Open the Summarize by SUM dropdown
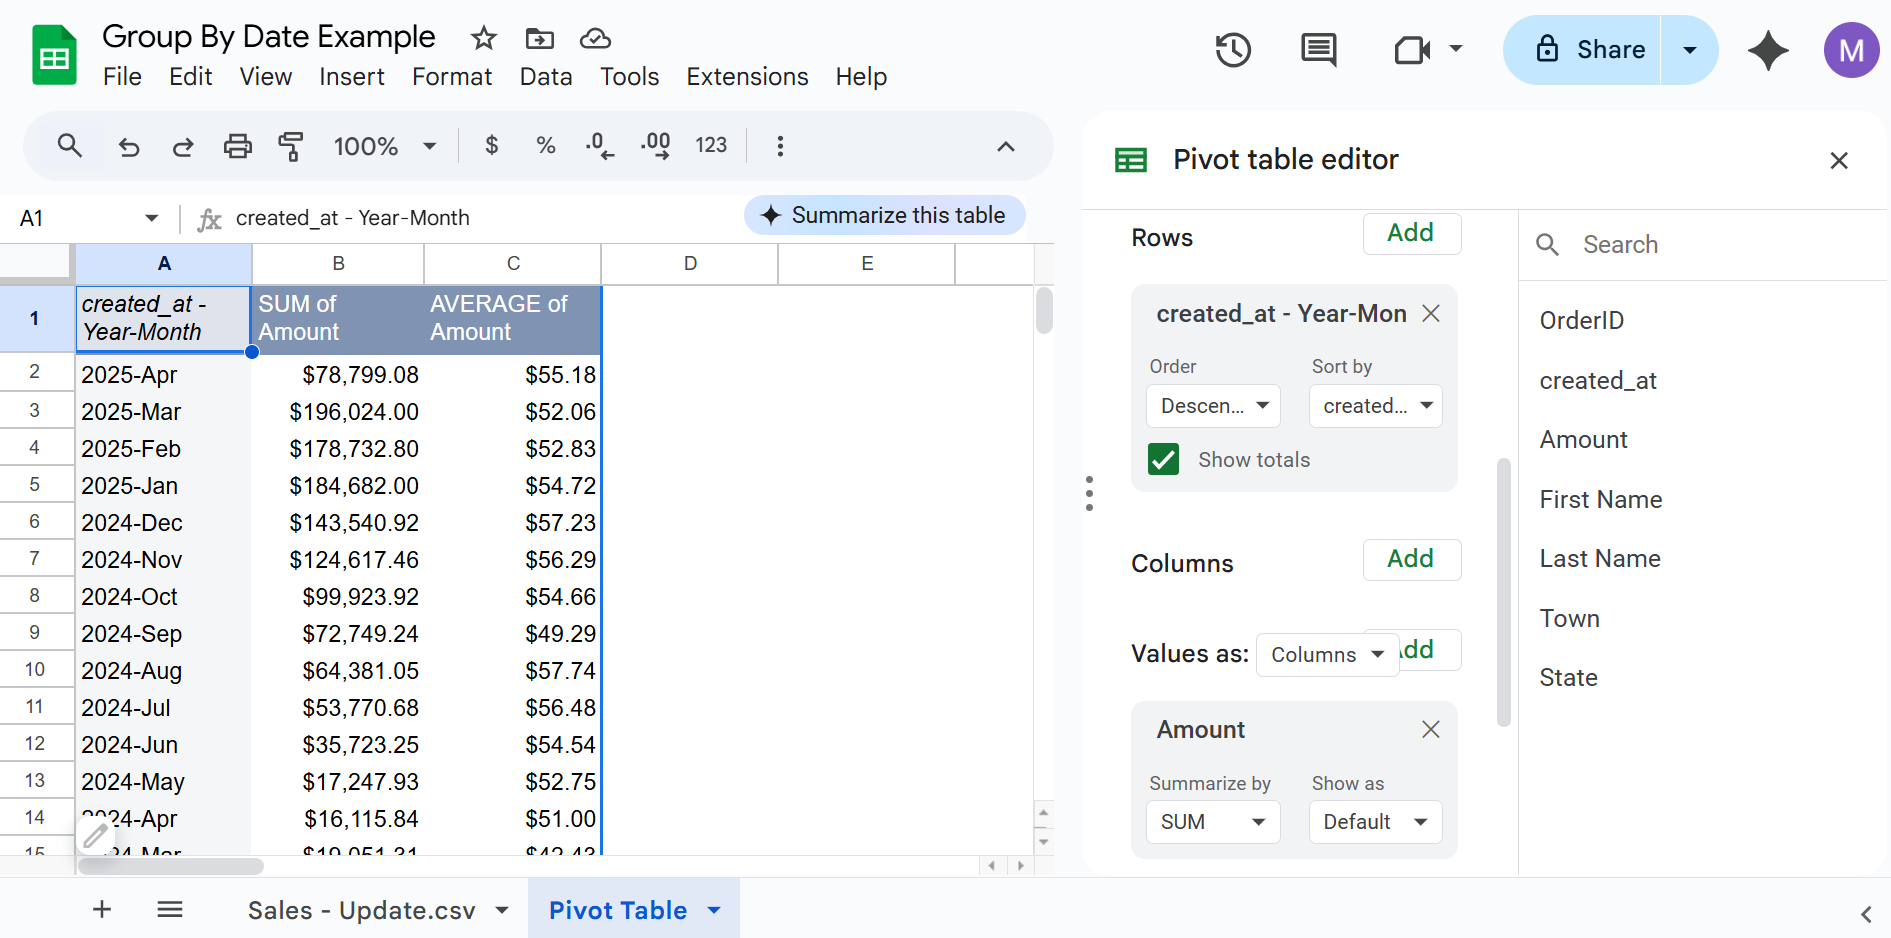The height and width of the screenshot is (938, 1891). coord(1212,821)
